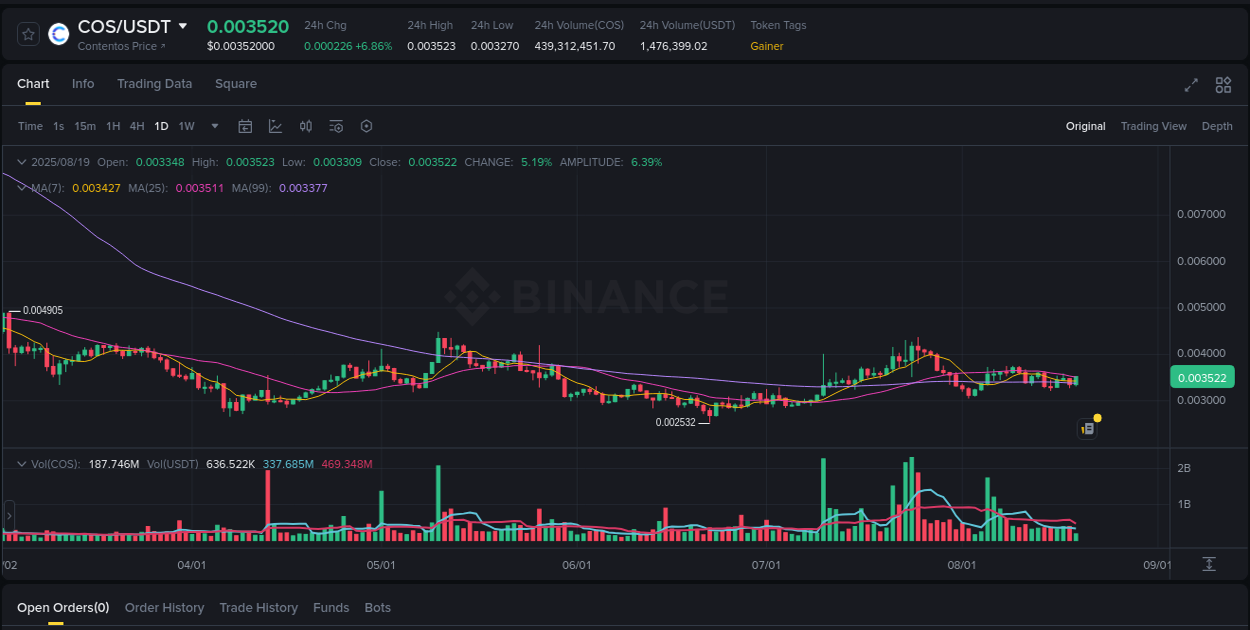Toggle auto-scale with the axis icon
The image size is (1250, 630).
click(1208, 564)
